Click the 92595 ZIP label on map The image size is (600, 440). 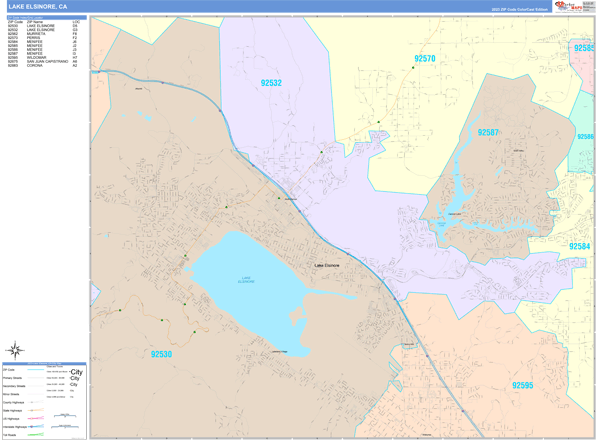pyautogui.click(x=522, y=385)
